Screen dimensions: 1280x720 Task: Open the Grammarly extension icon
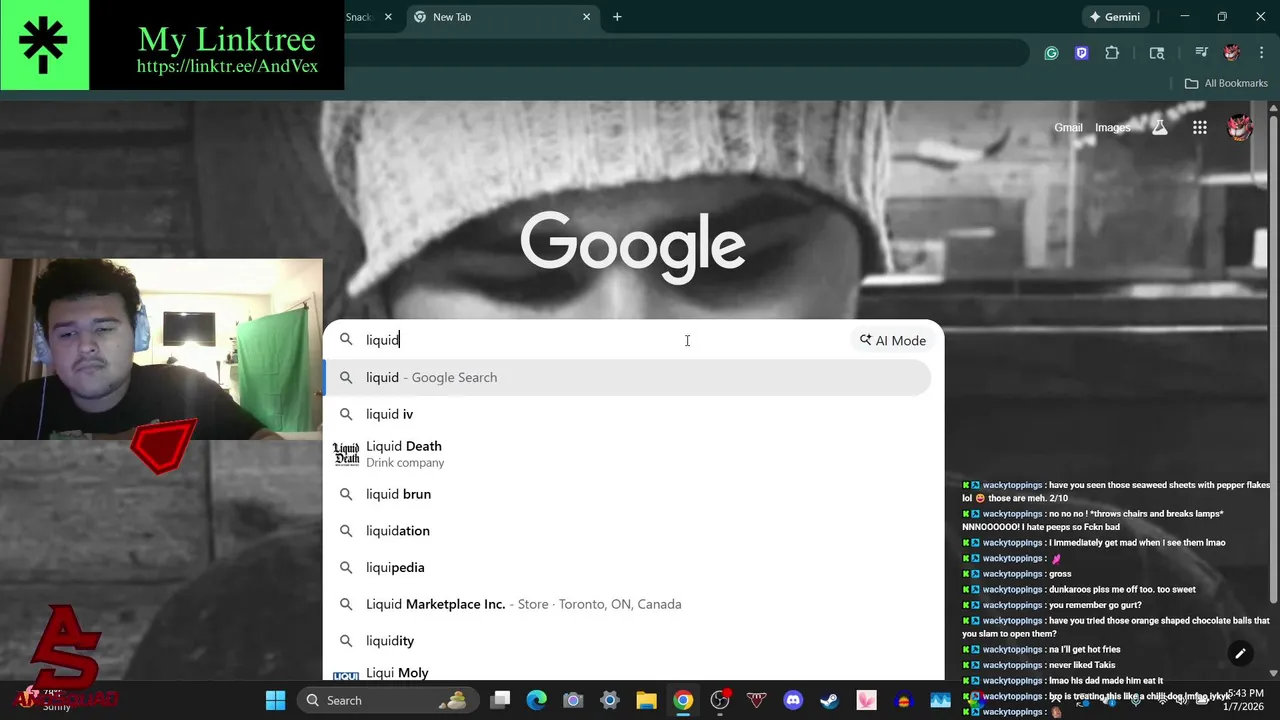[x=1051, y=53]
